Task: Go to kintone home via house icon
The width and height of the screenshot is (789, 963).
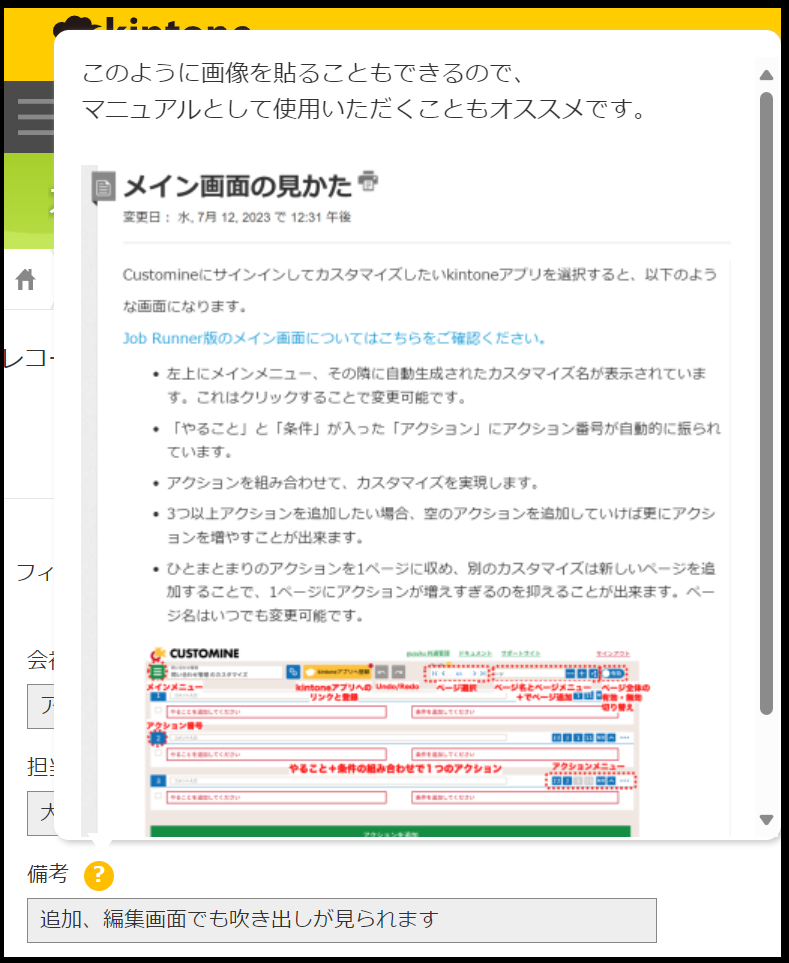Action: coord(25,279)
